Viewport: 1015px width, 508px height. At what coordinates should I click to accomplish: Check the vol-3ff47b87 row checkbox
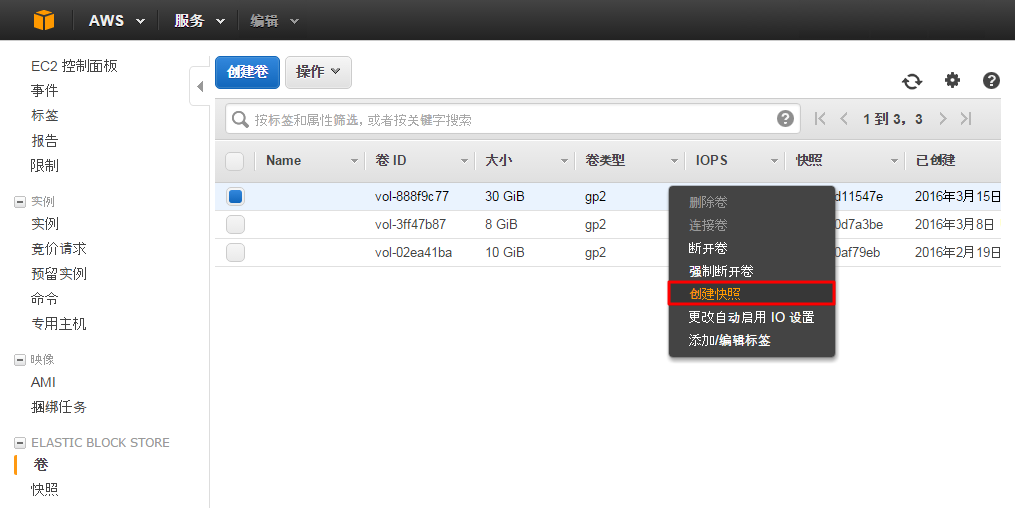coord(235,225)
